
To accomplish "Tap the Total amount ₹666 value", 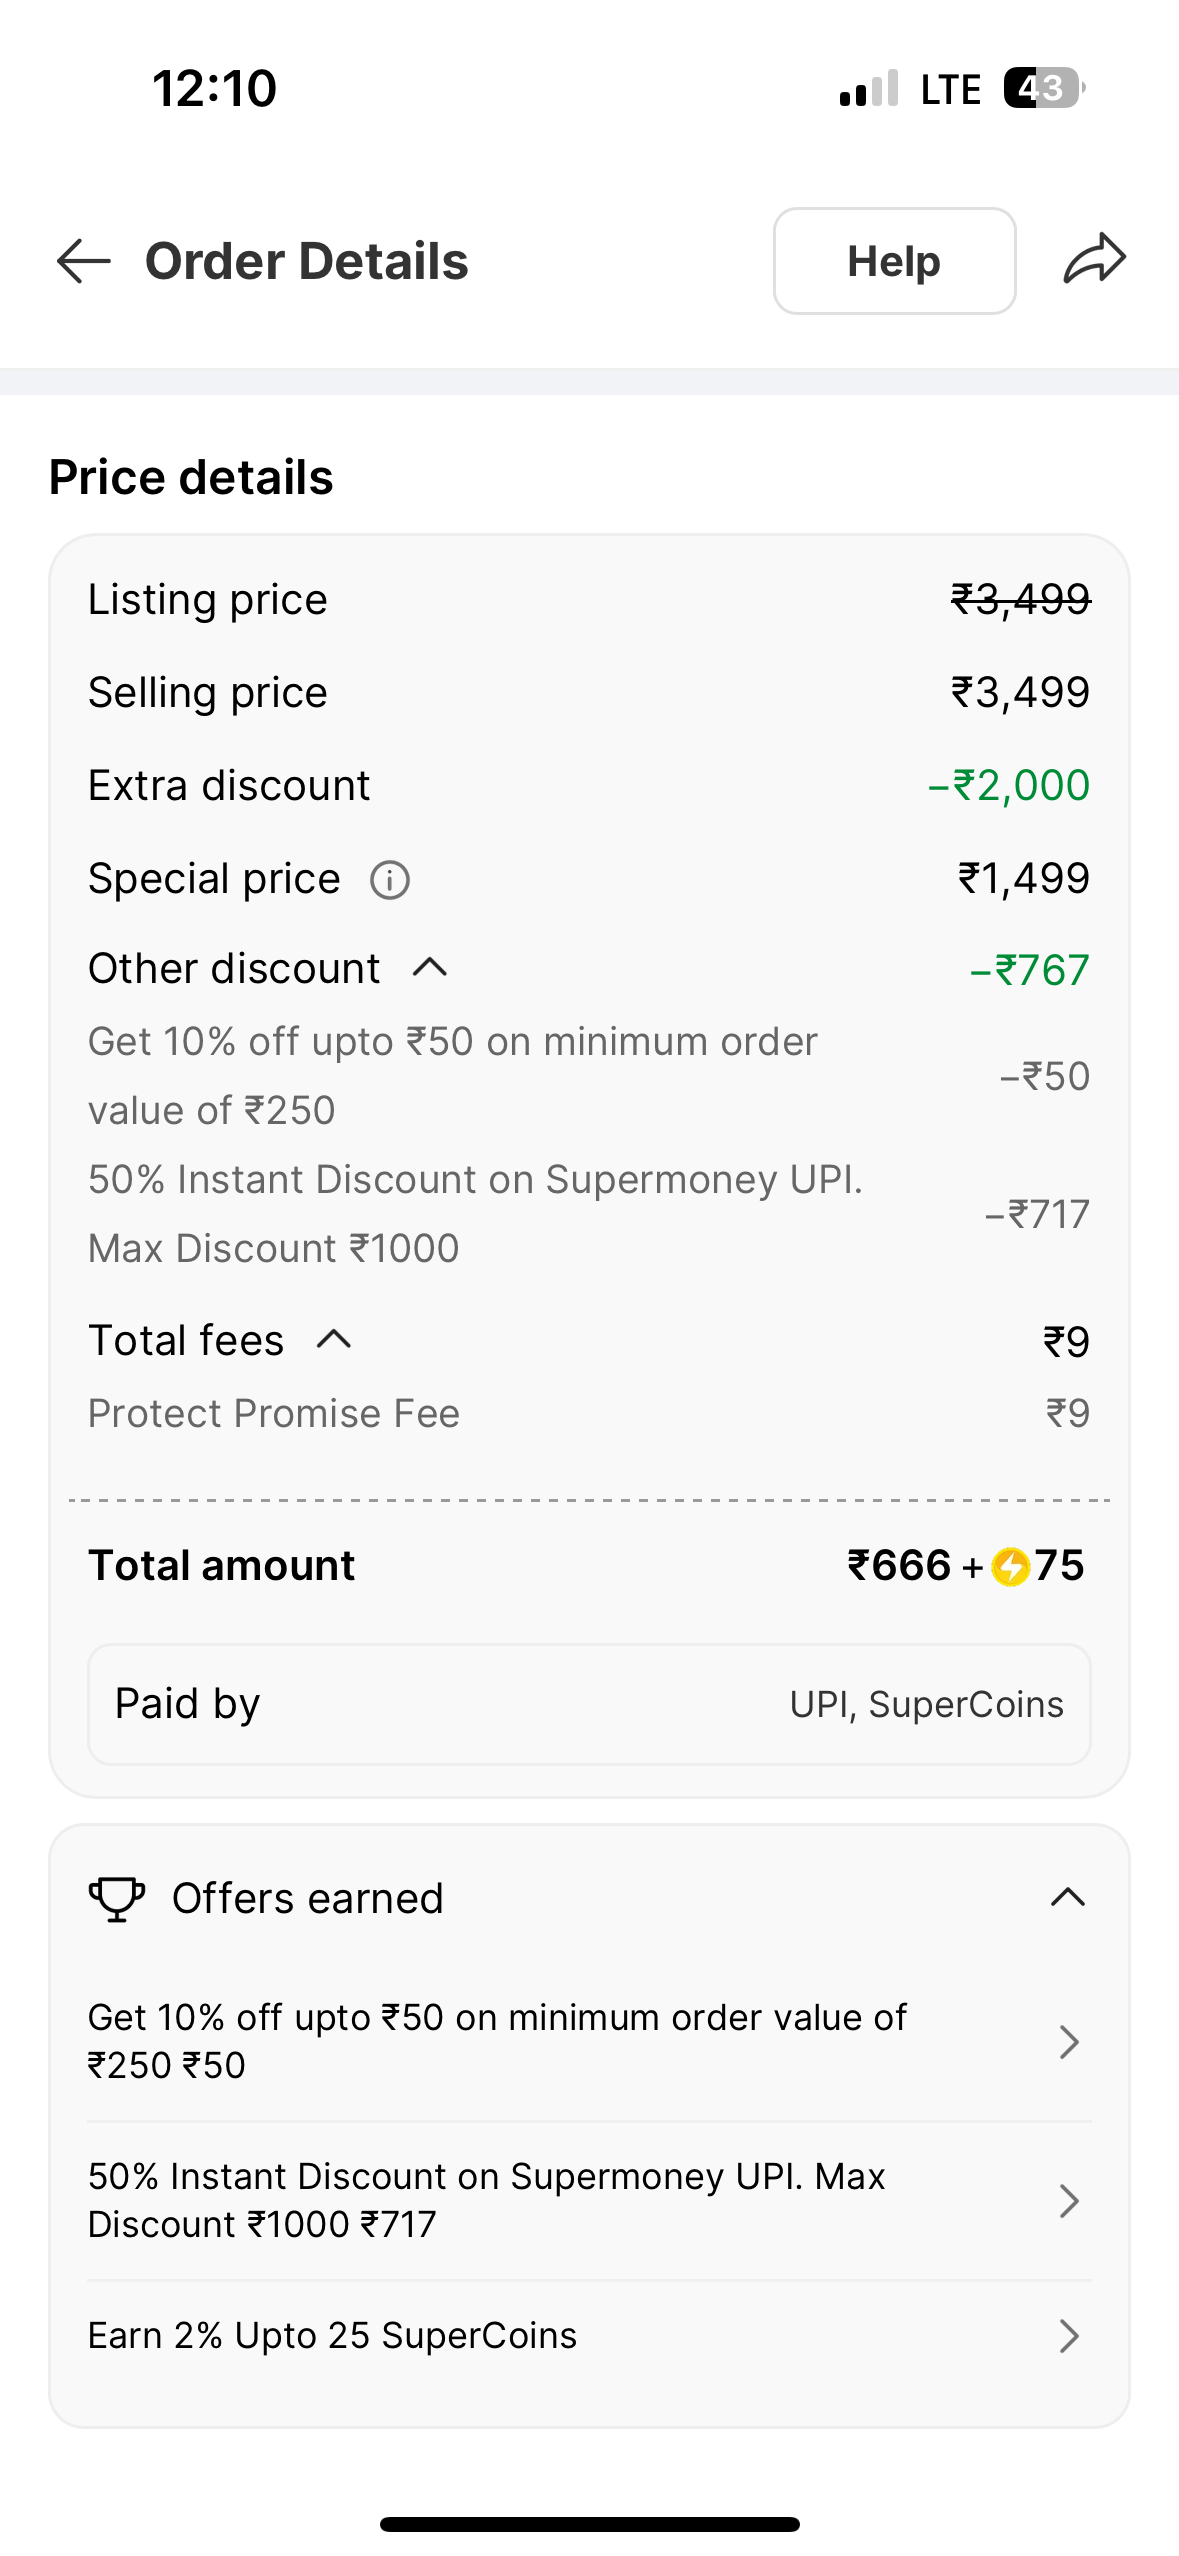I will 899,1566.
